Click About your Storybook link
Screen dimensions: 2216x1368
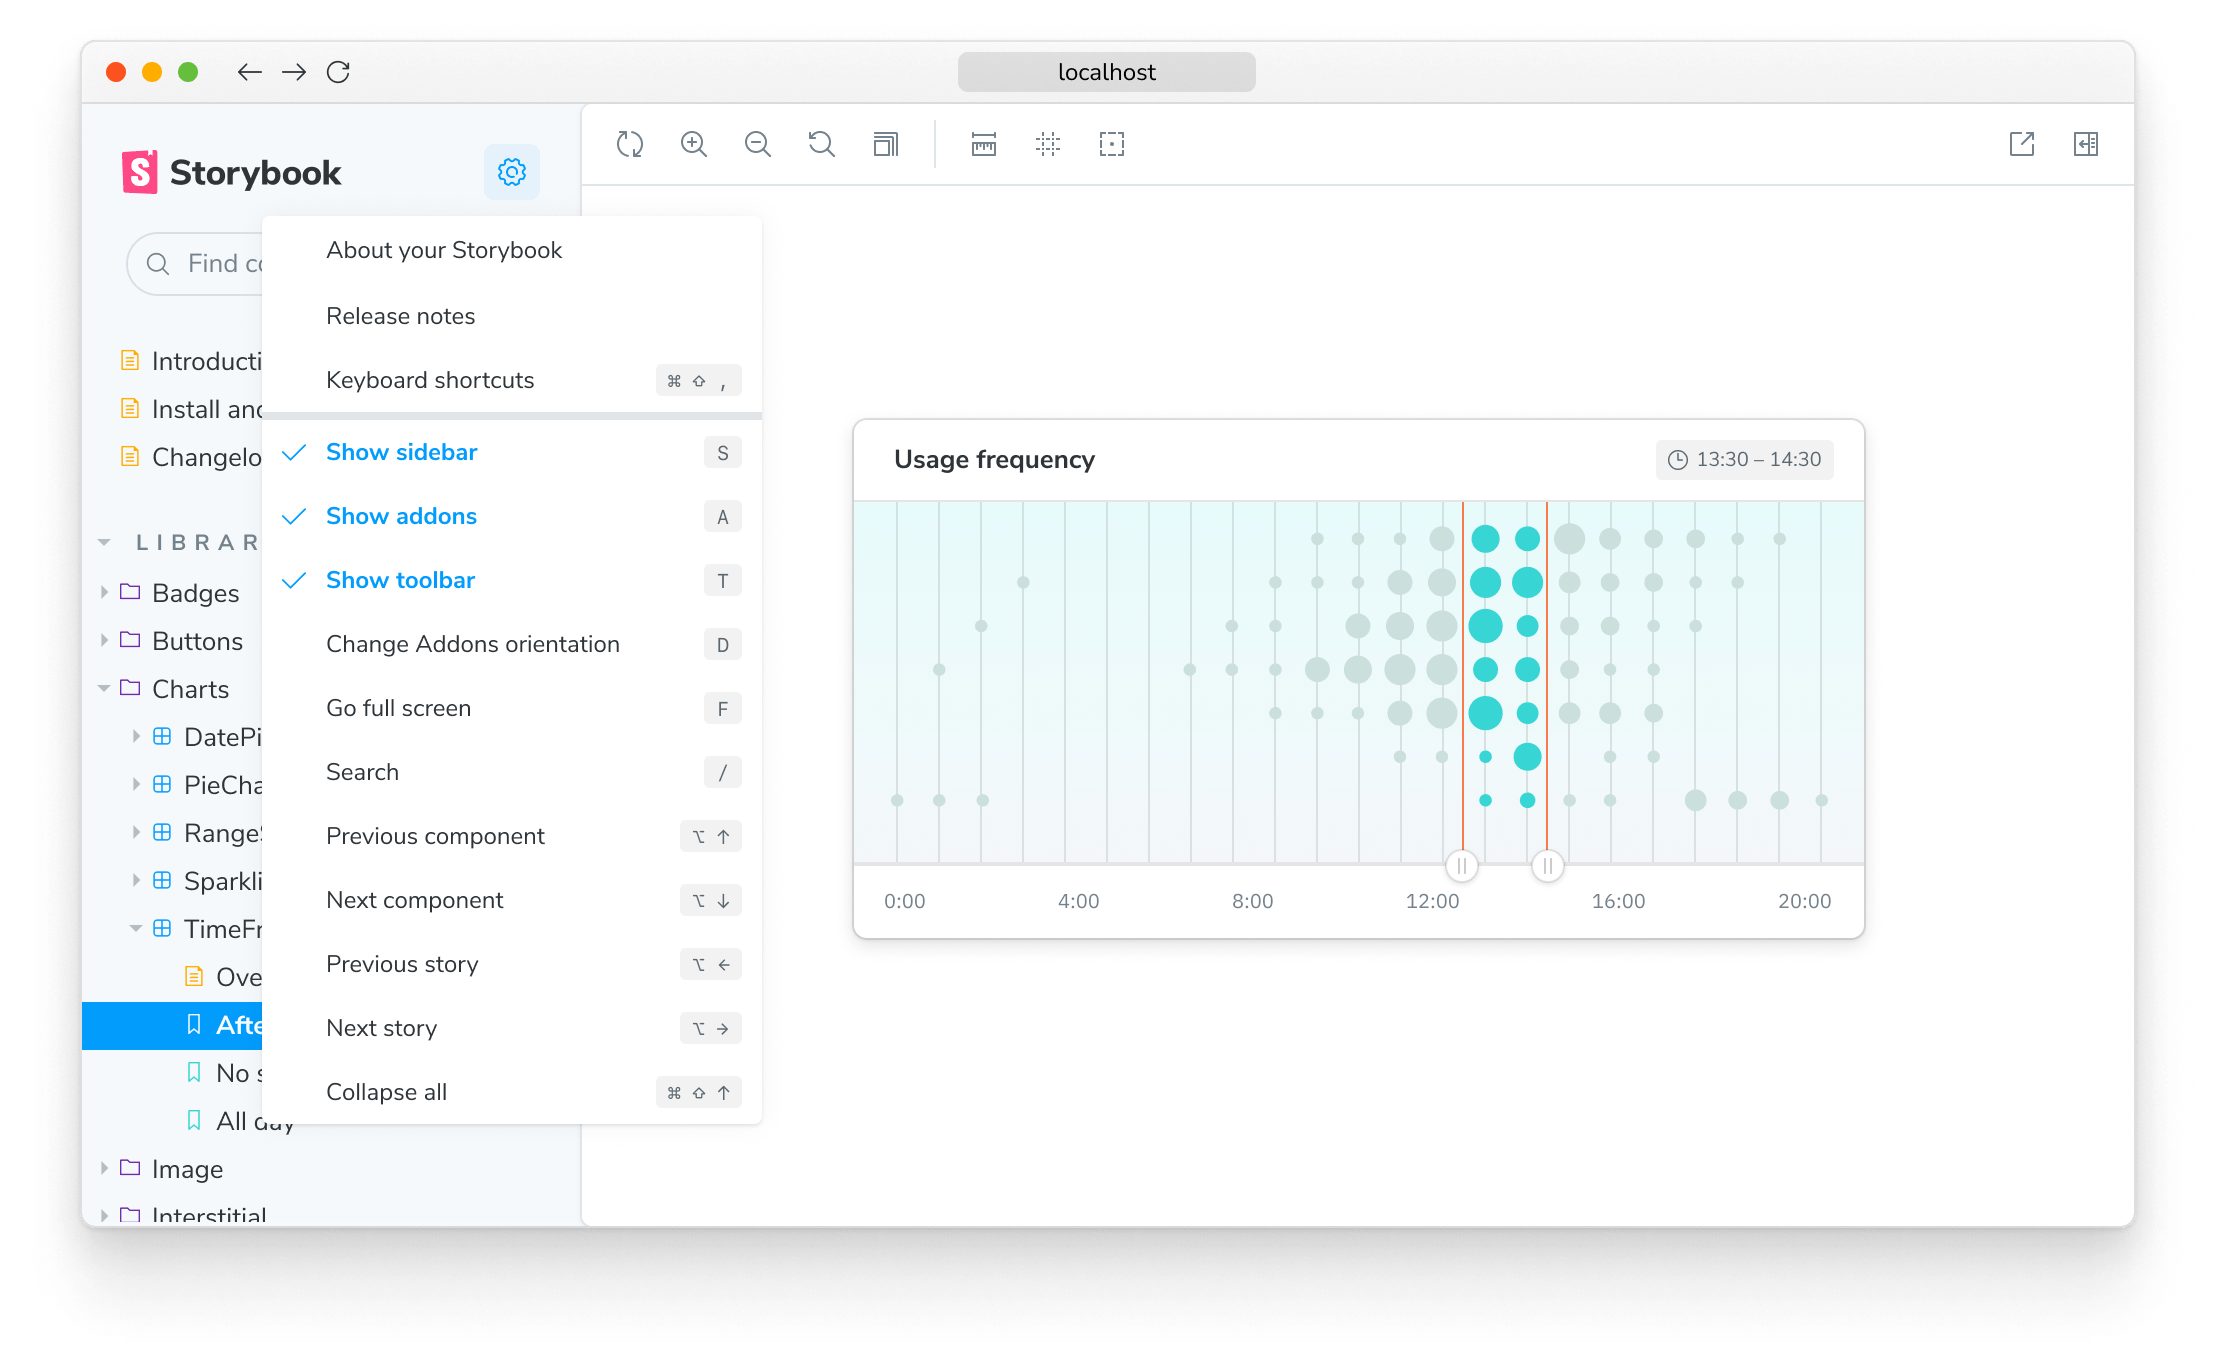tap(446, 250)
